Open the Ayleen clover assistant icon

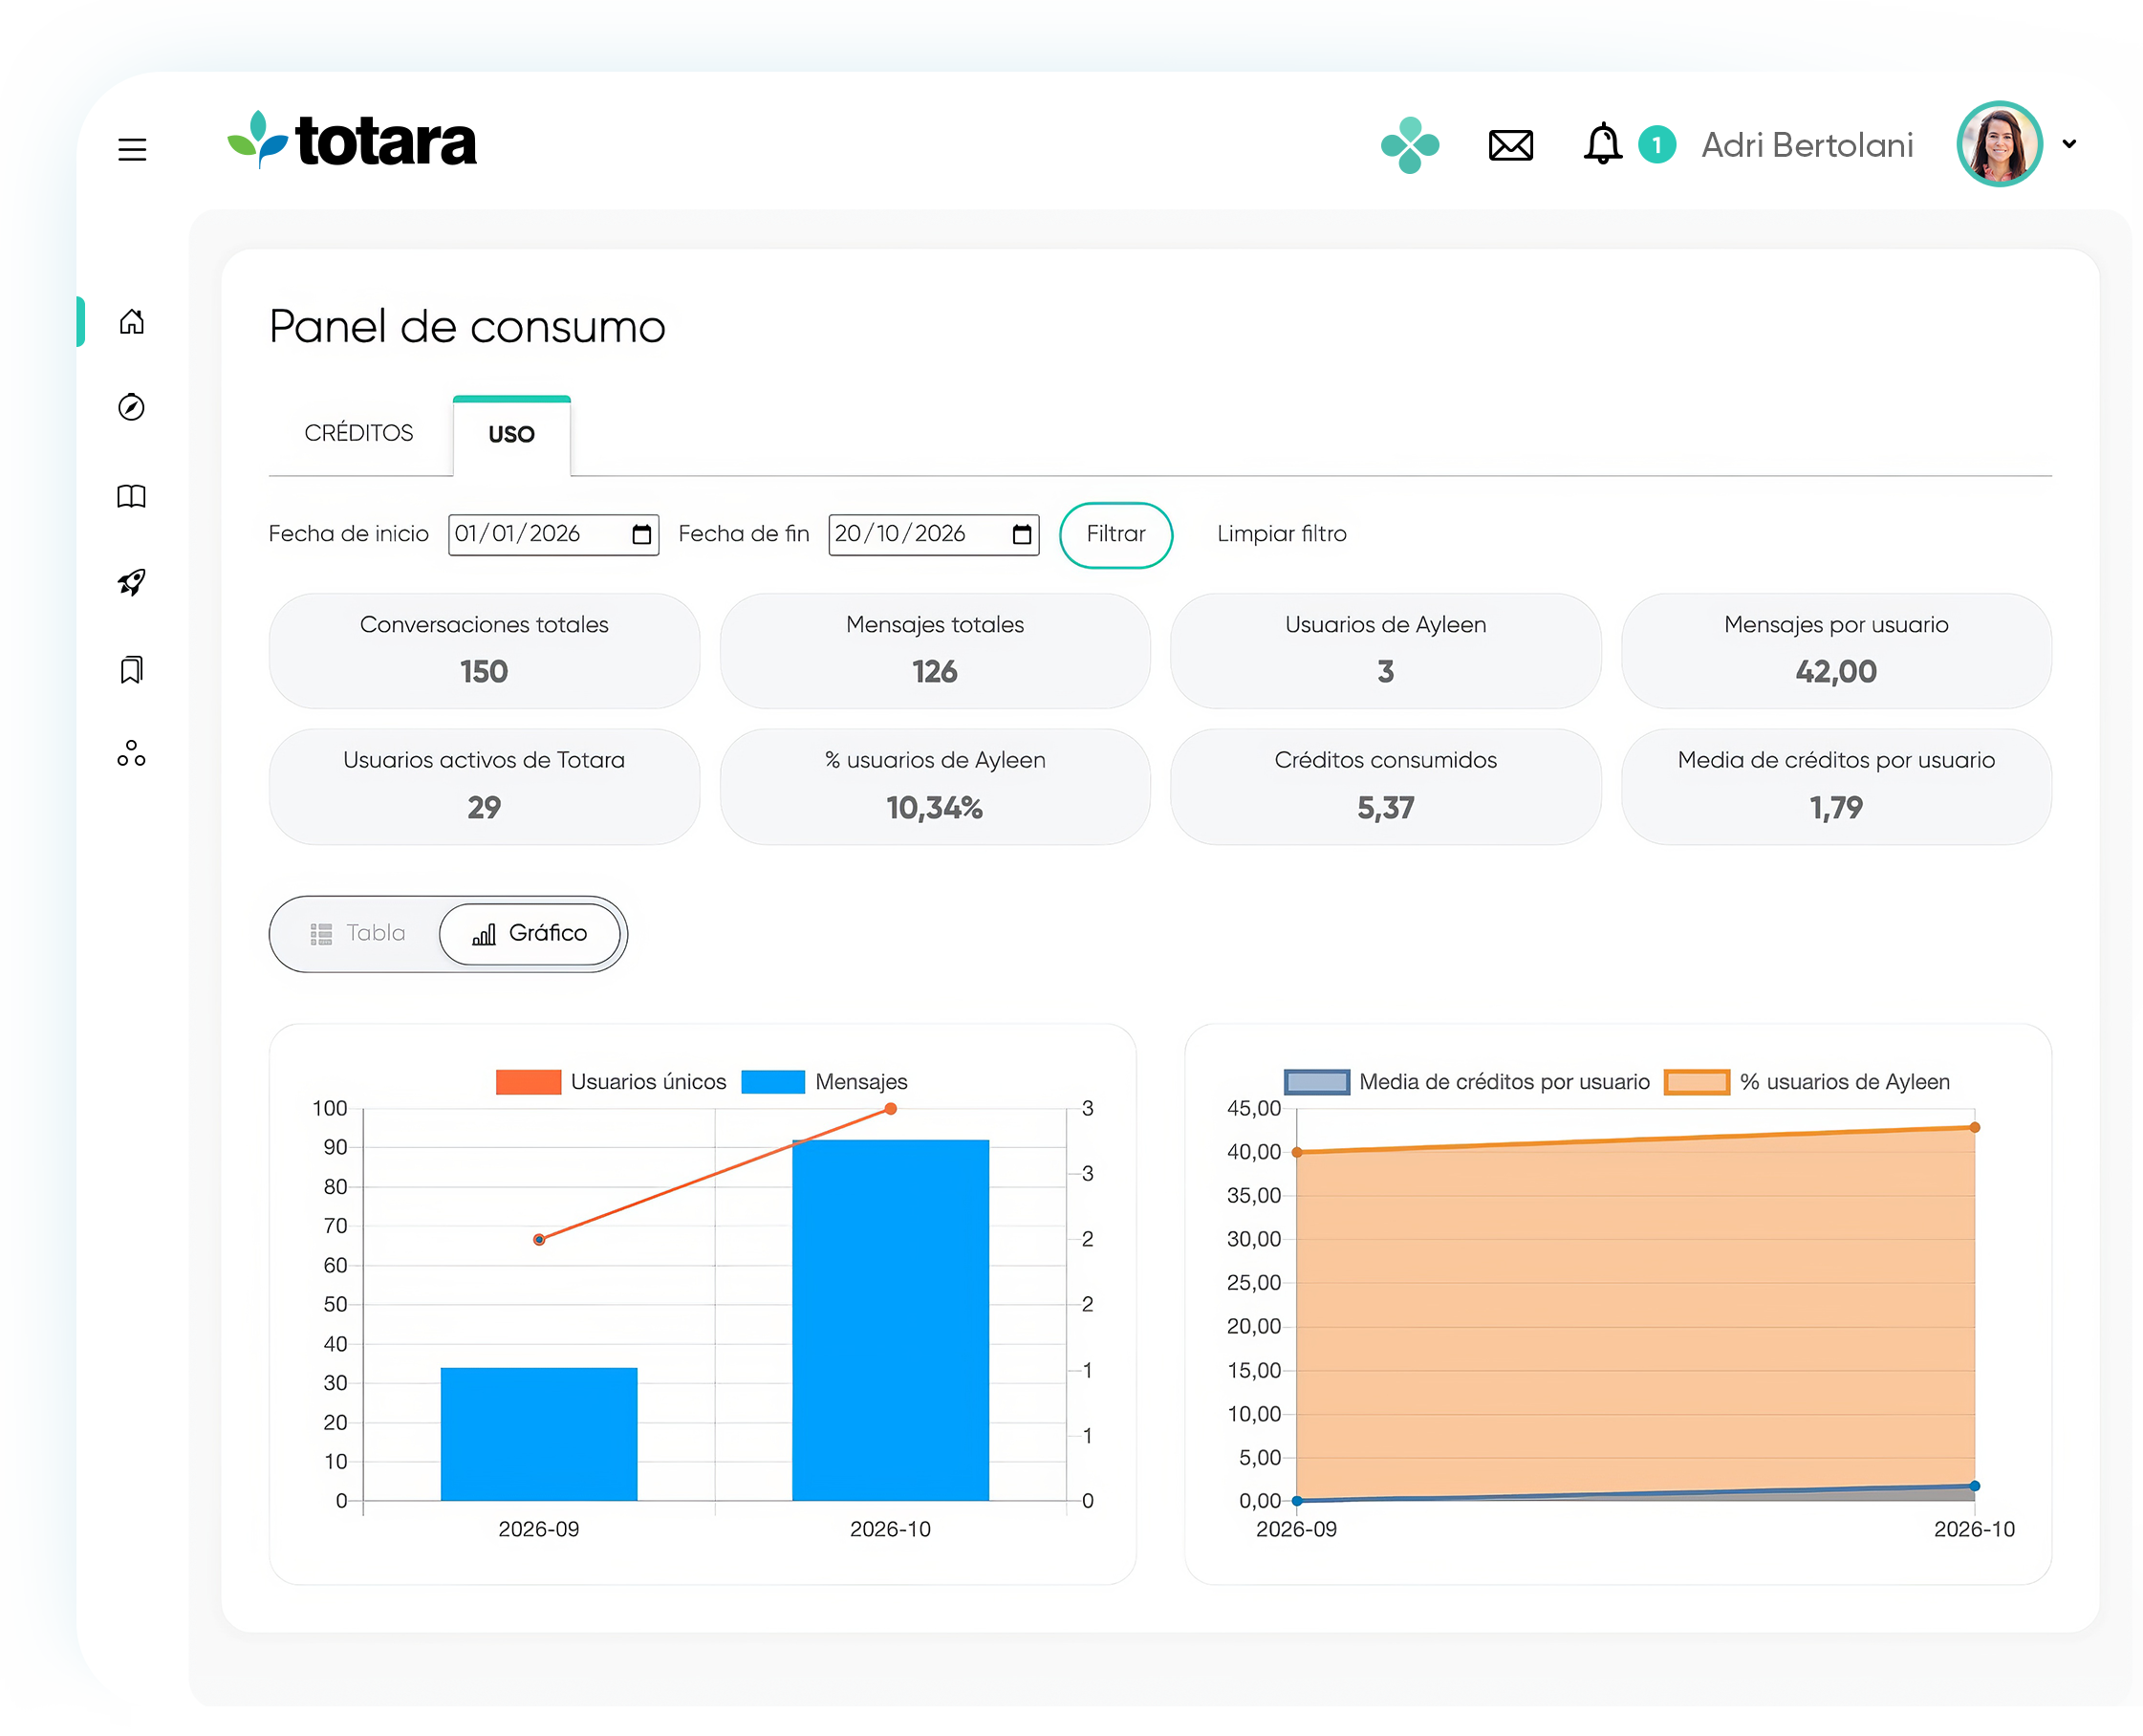point(1409,145)
